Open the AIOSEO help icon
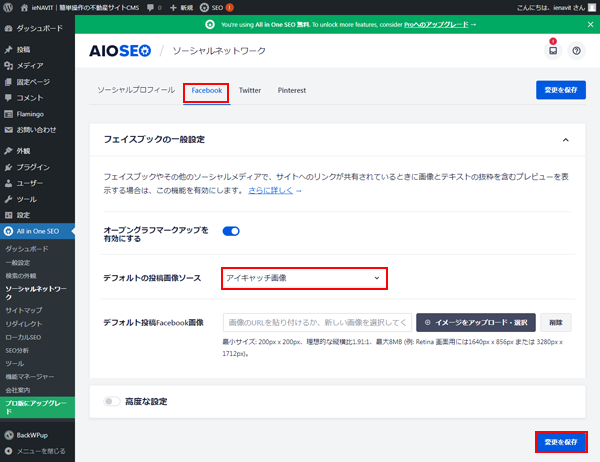The height and width of the screenshot is (462, 600). 576,51
